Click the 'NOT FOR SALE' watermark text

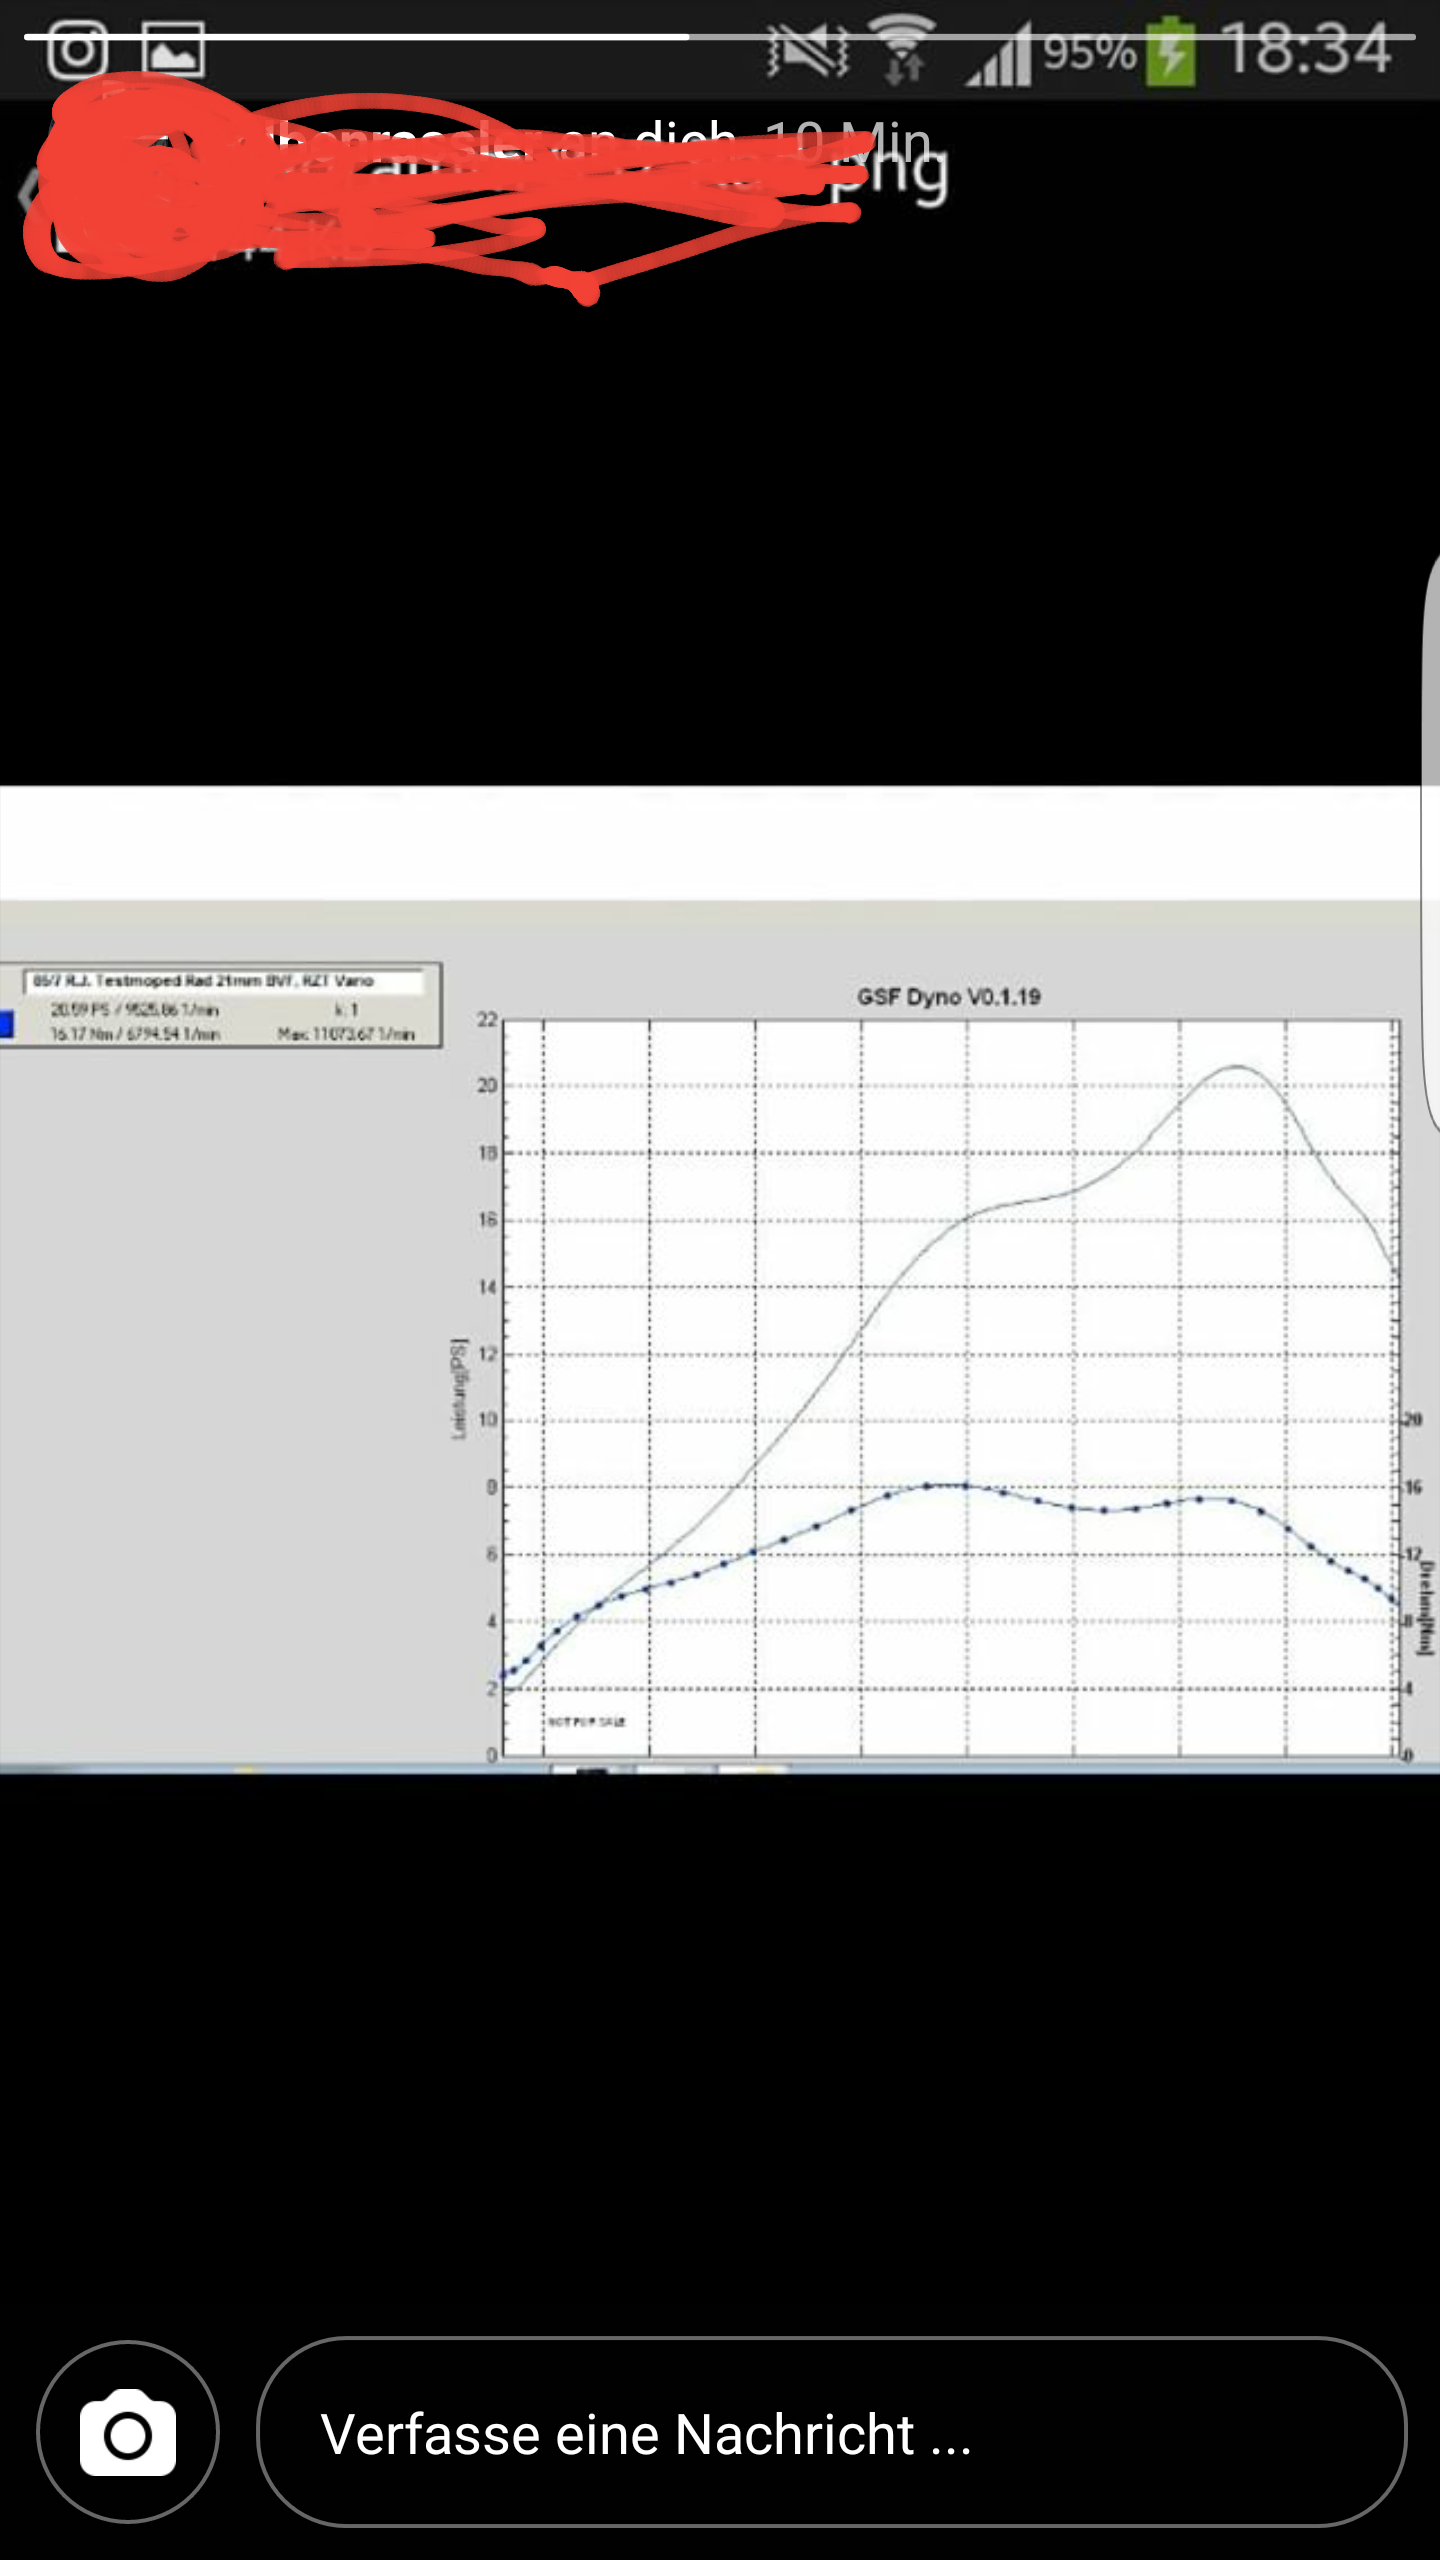click(586, 1722)
